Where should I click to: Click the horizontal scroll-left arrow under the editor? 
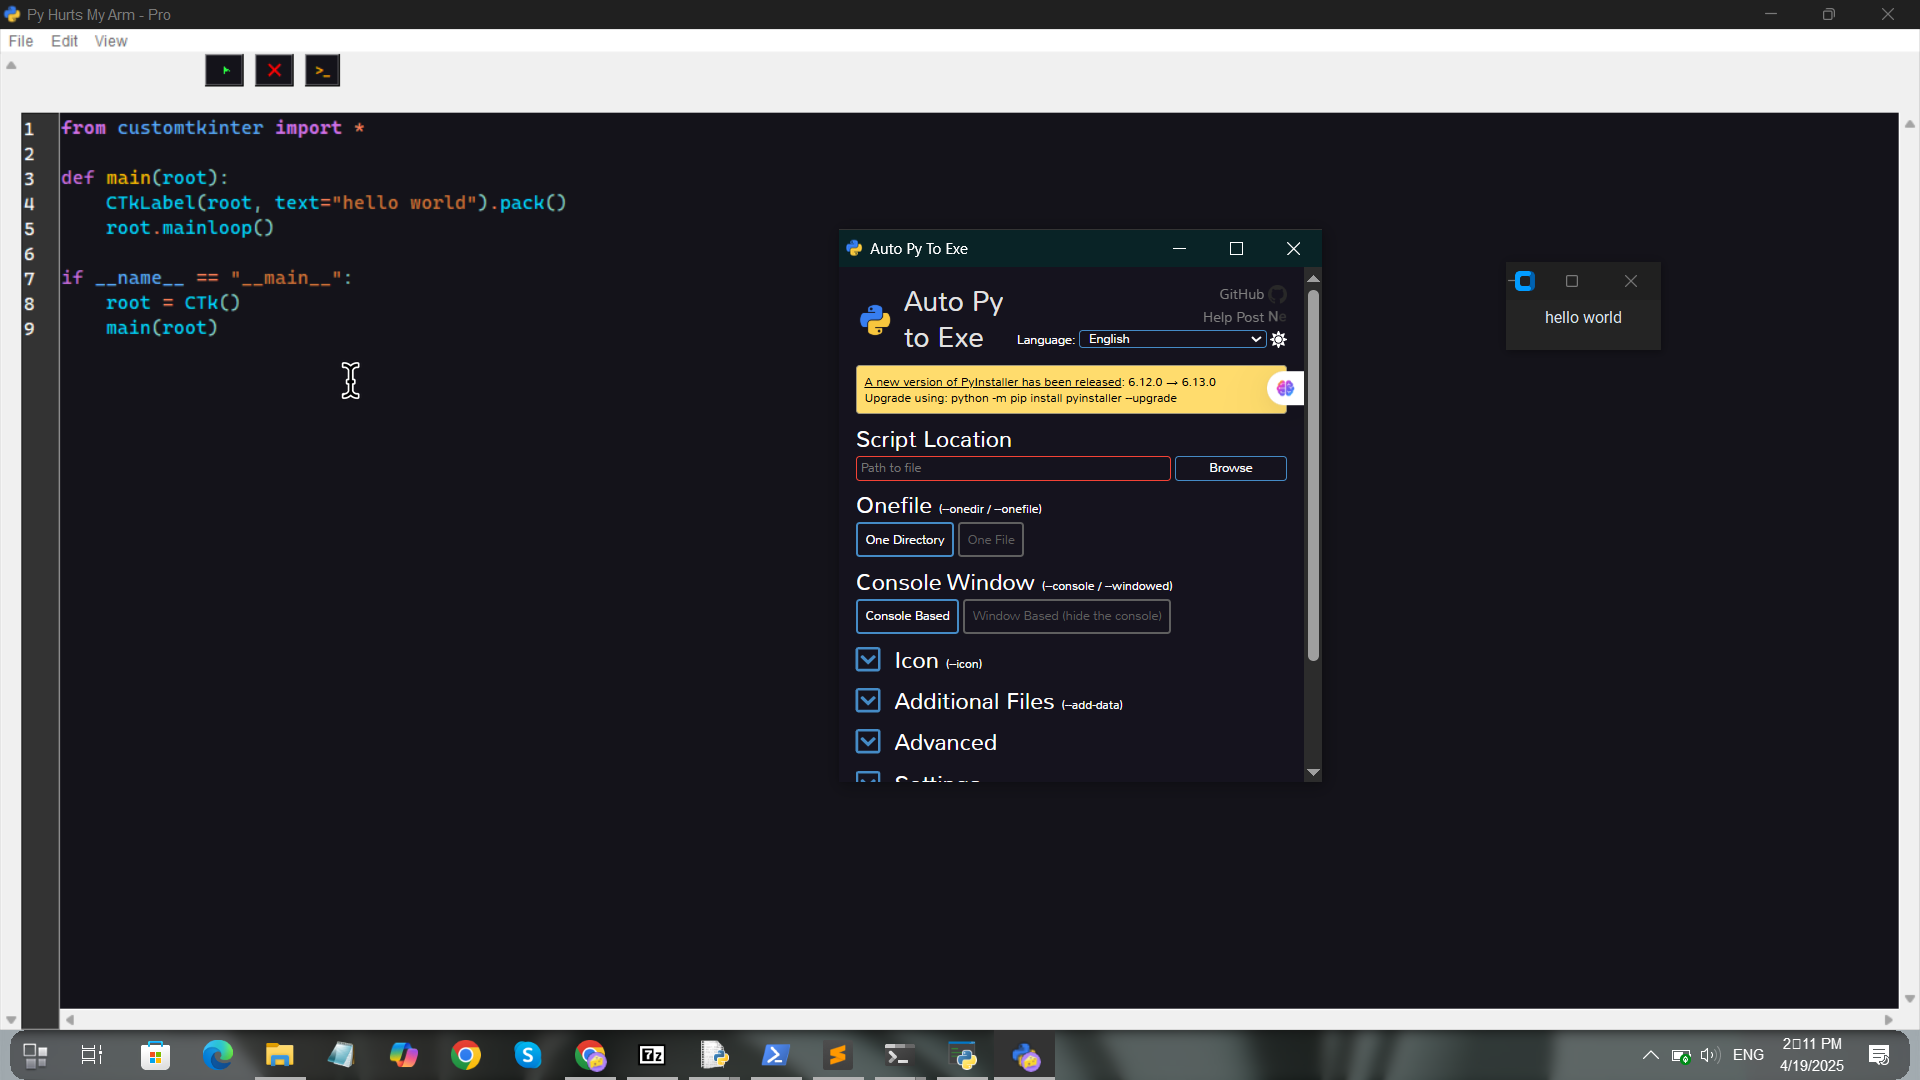tap(69, 1020)
